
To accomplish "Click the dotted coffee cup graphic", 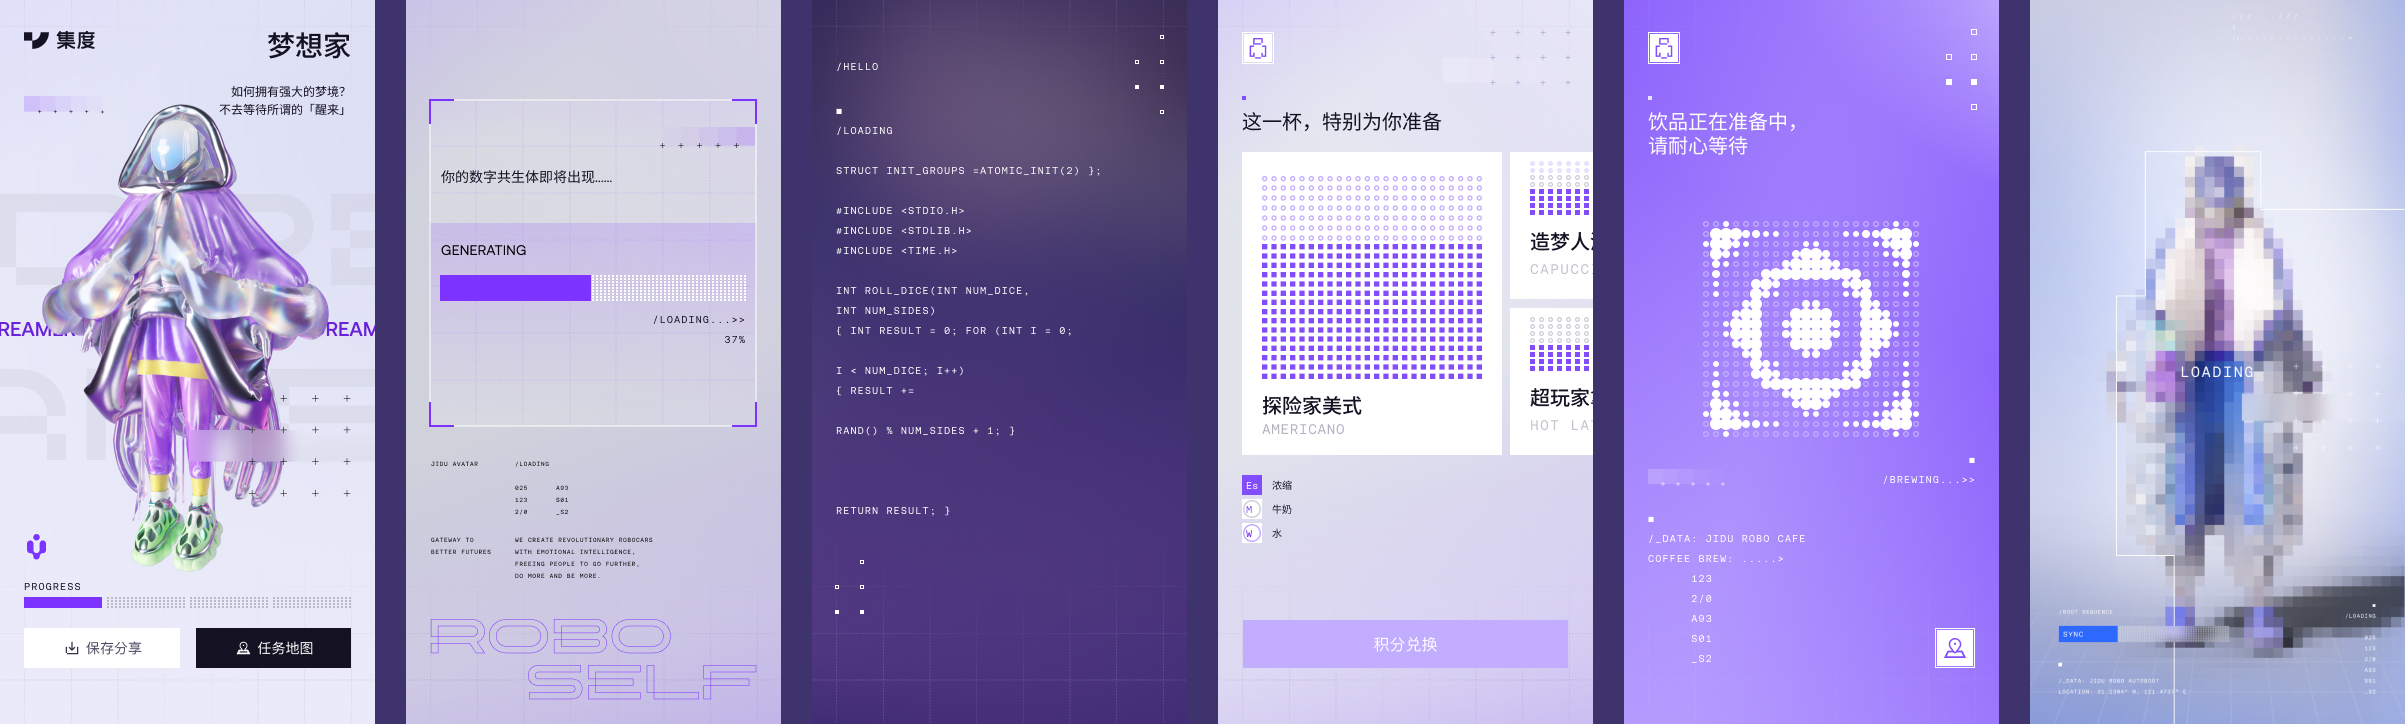I will [1811, 330].
